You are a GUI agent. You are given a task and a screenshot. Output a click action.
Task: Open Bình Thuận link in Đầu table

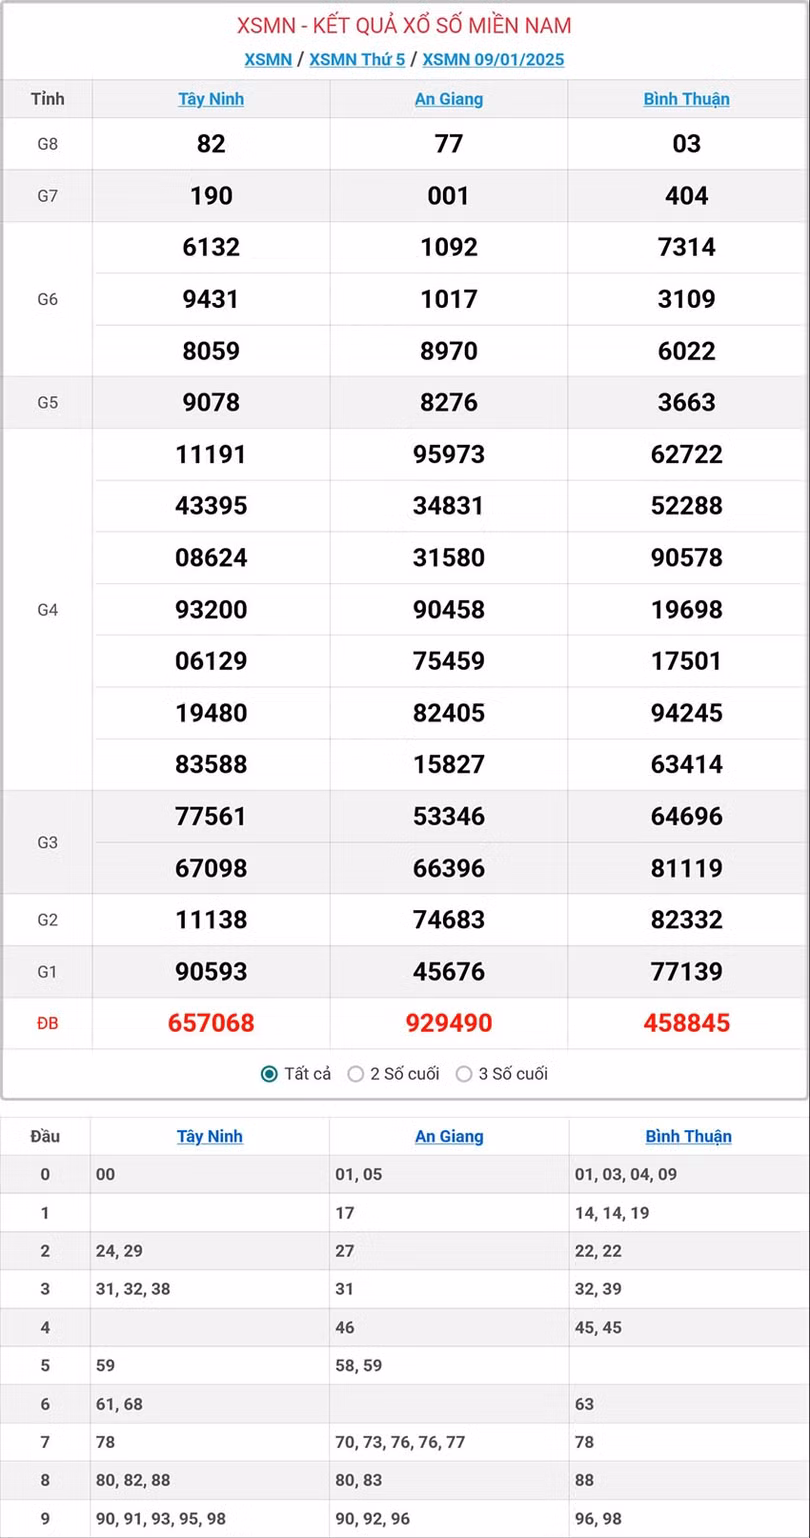[688, 1136]
